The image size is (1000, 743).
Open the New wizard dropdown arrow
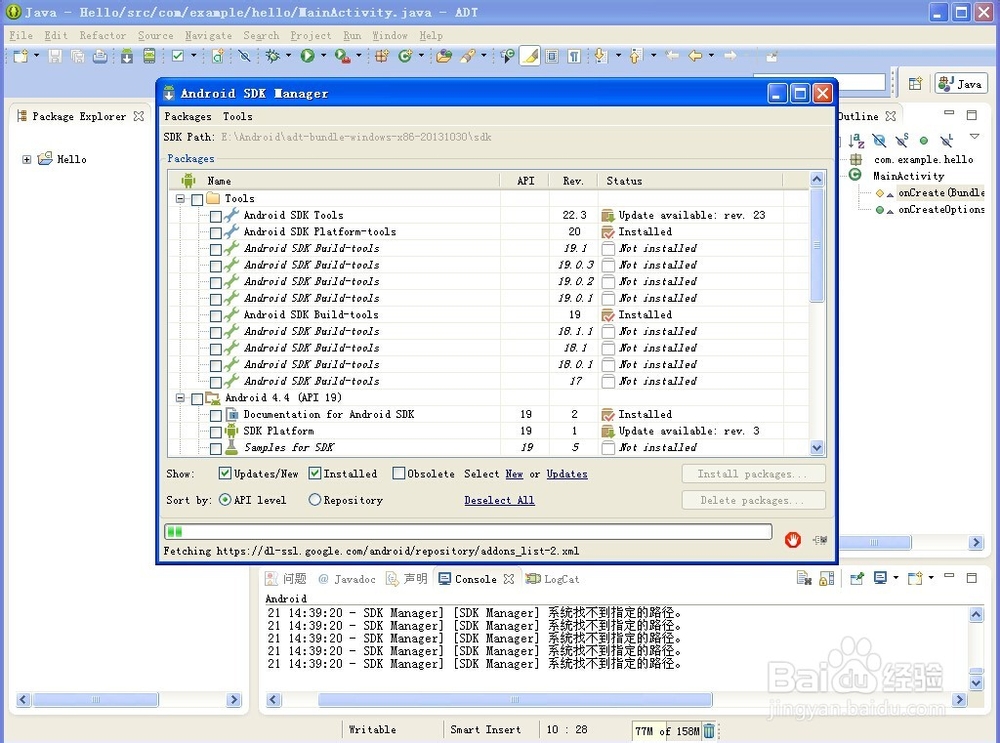click(36, 56)
